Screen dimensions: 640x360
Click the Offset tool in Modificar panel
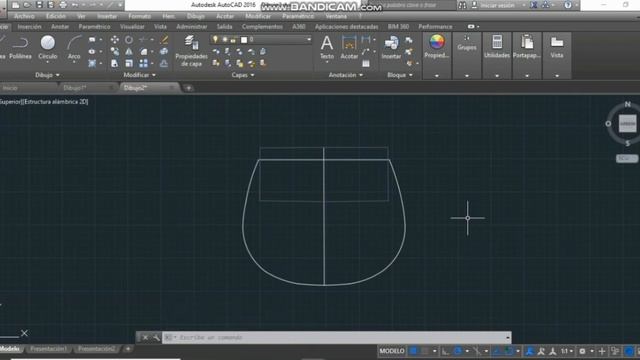coord(164,63)
